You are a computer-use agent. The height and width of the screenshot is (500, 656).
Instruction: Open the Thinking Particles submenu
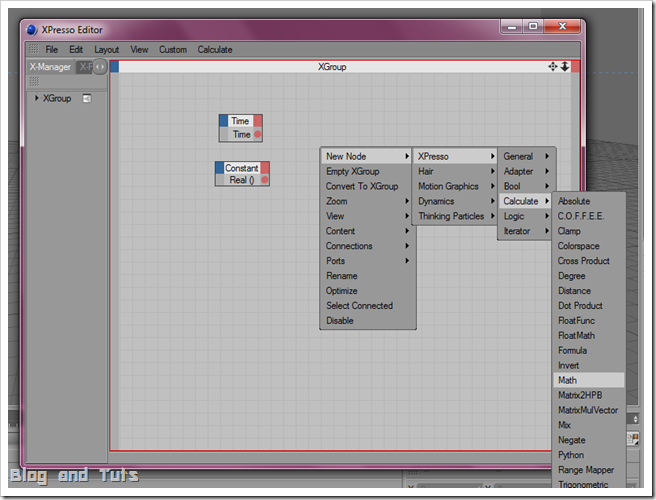coord(456,216)
